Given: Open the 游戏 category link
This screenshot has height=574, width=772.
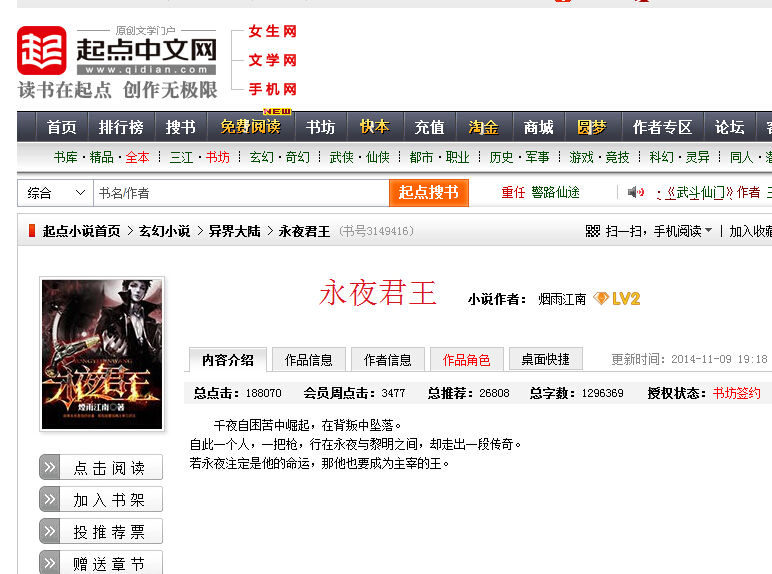Looking at the screenshot, I should 581,157.
